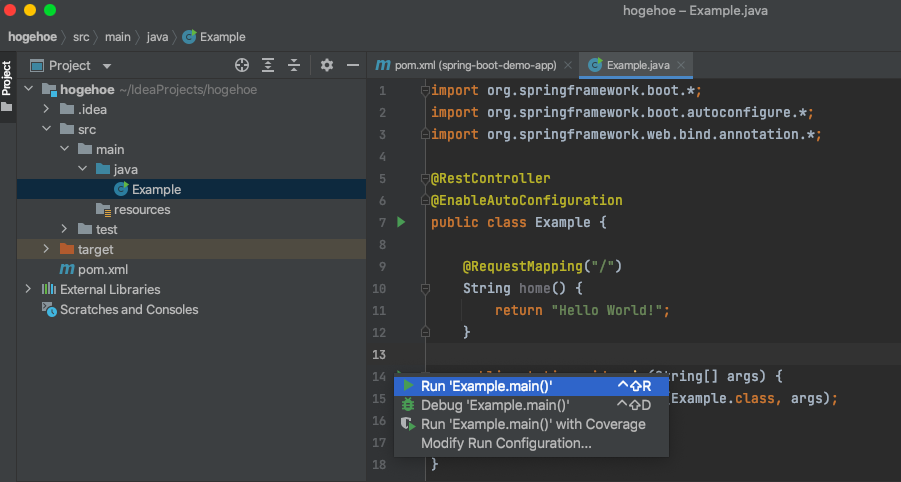Click the java breadcrumb

point(157,37)
